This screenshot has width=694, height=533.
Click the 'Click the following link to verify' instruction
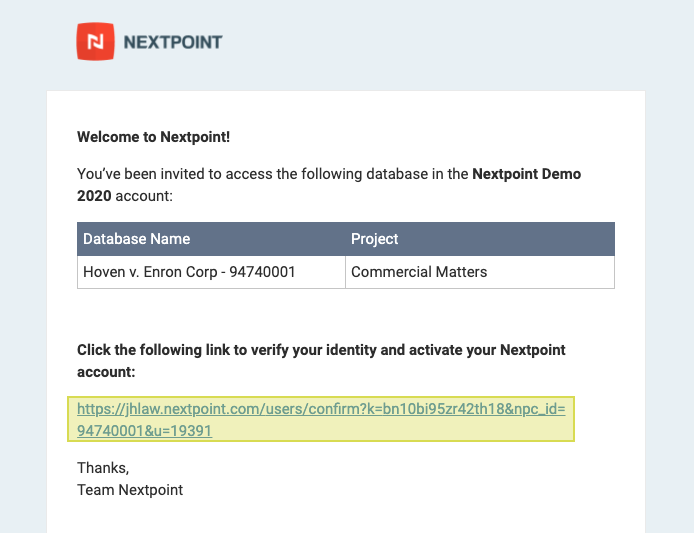pos(321,361)
